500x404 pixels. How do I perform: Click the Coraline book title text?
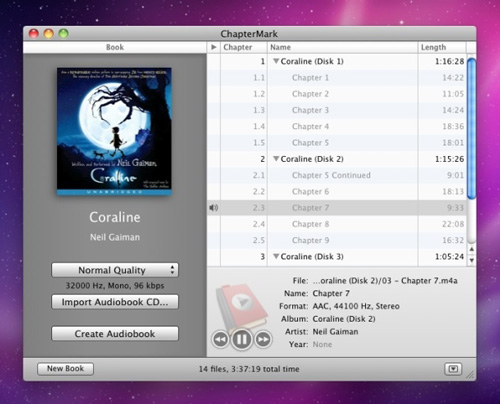tap(115, 217)
